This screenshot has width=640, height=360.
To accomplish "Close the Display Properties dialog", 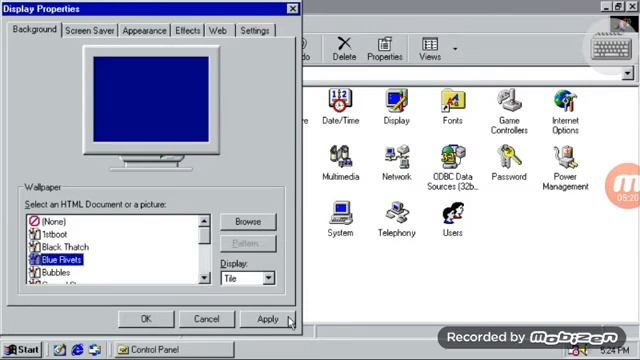I will [x=293, y=9].
